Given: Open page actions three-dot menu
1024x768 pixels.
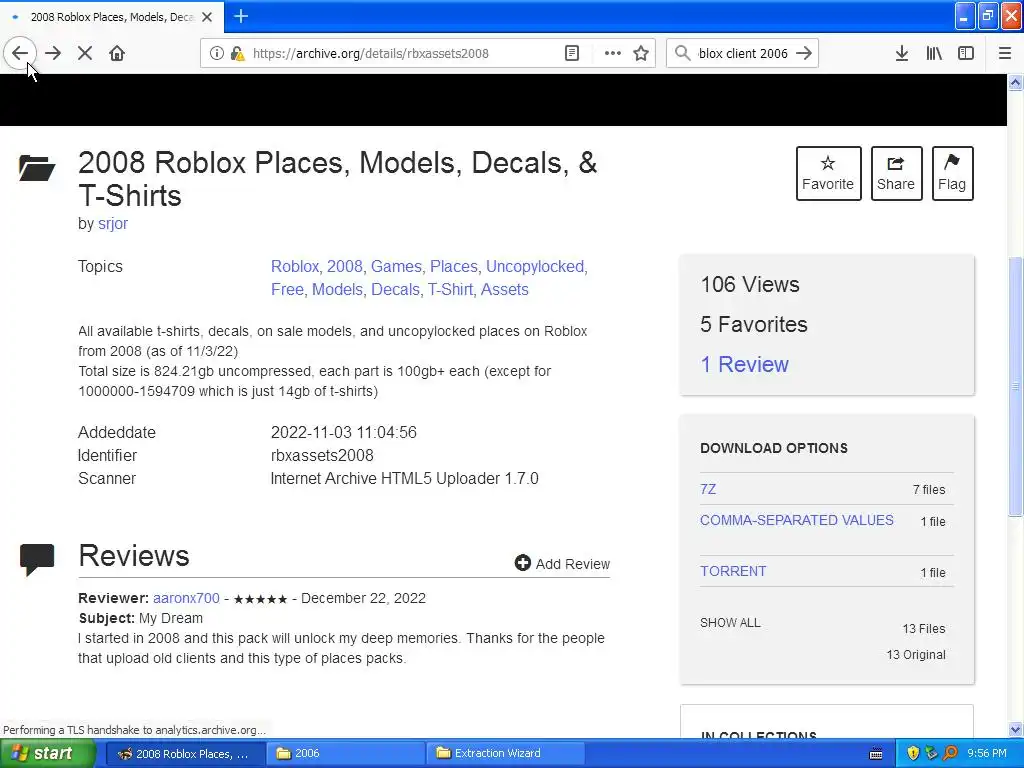Looking at the screenshot, I should [x=613, y=54].
